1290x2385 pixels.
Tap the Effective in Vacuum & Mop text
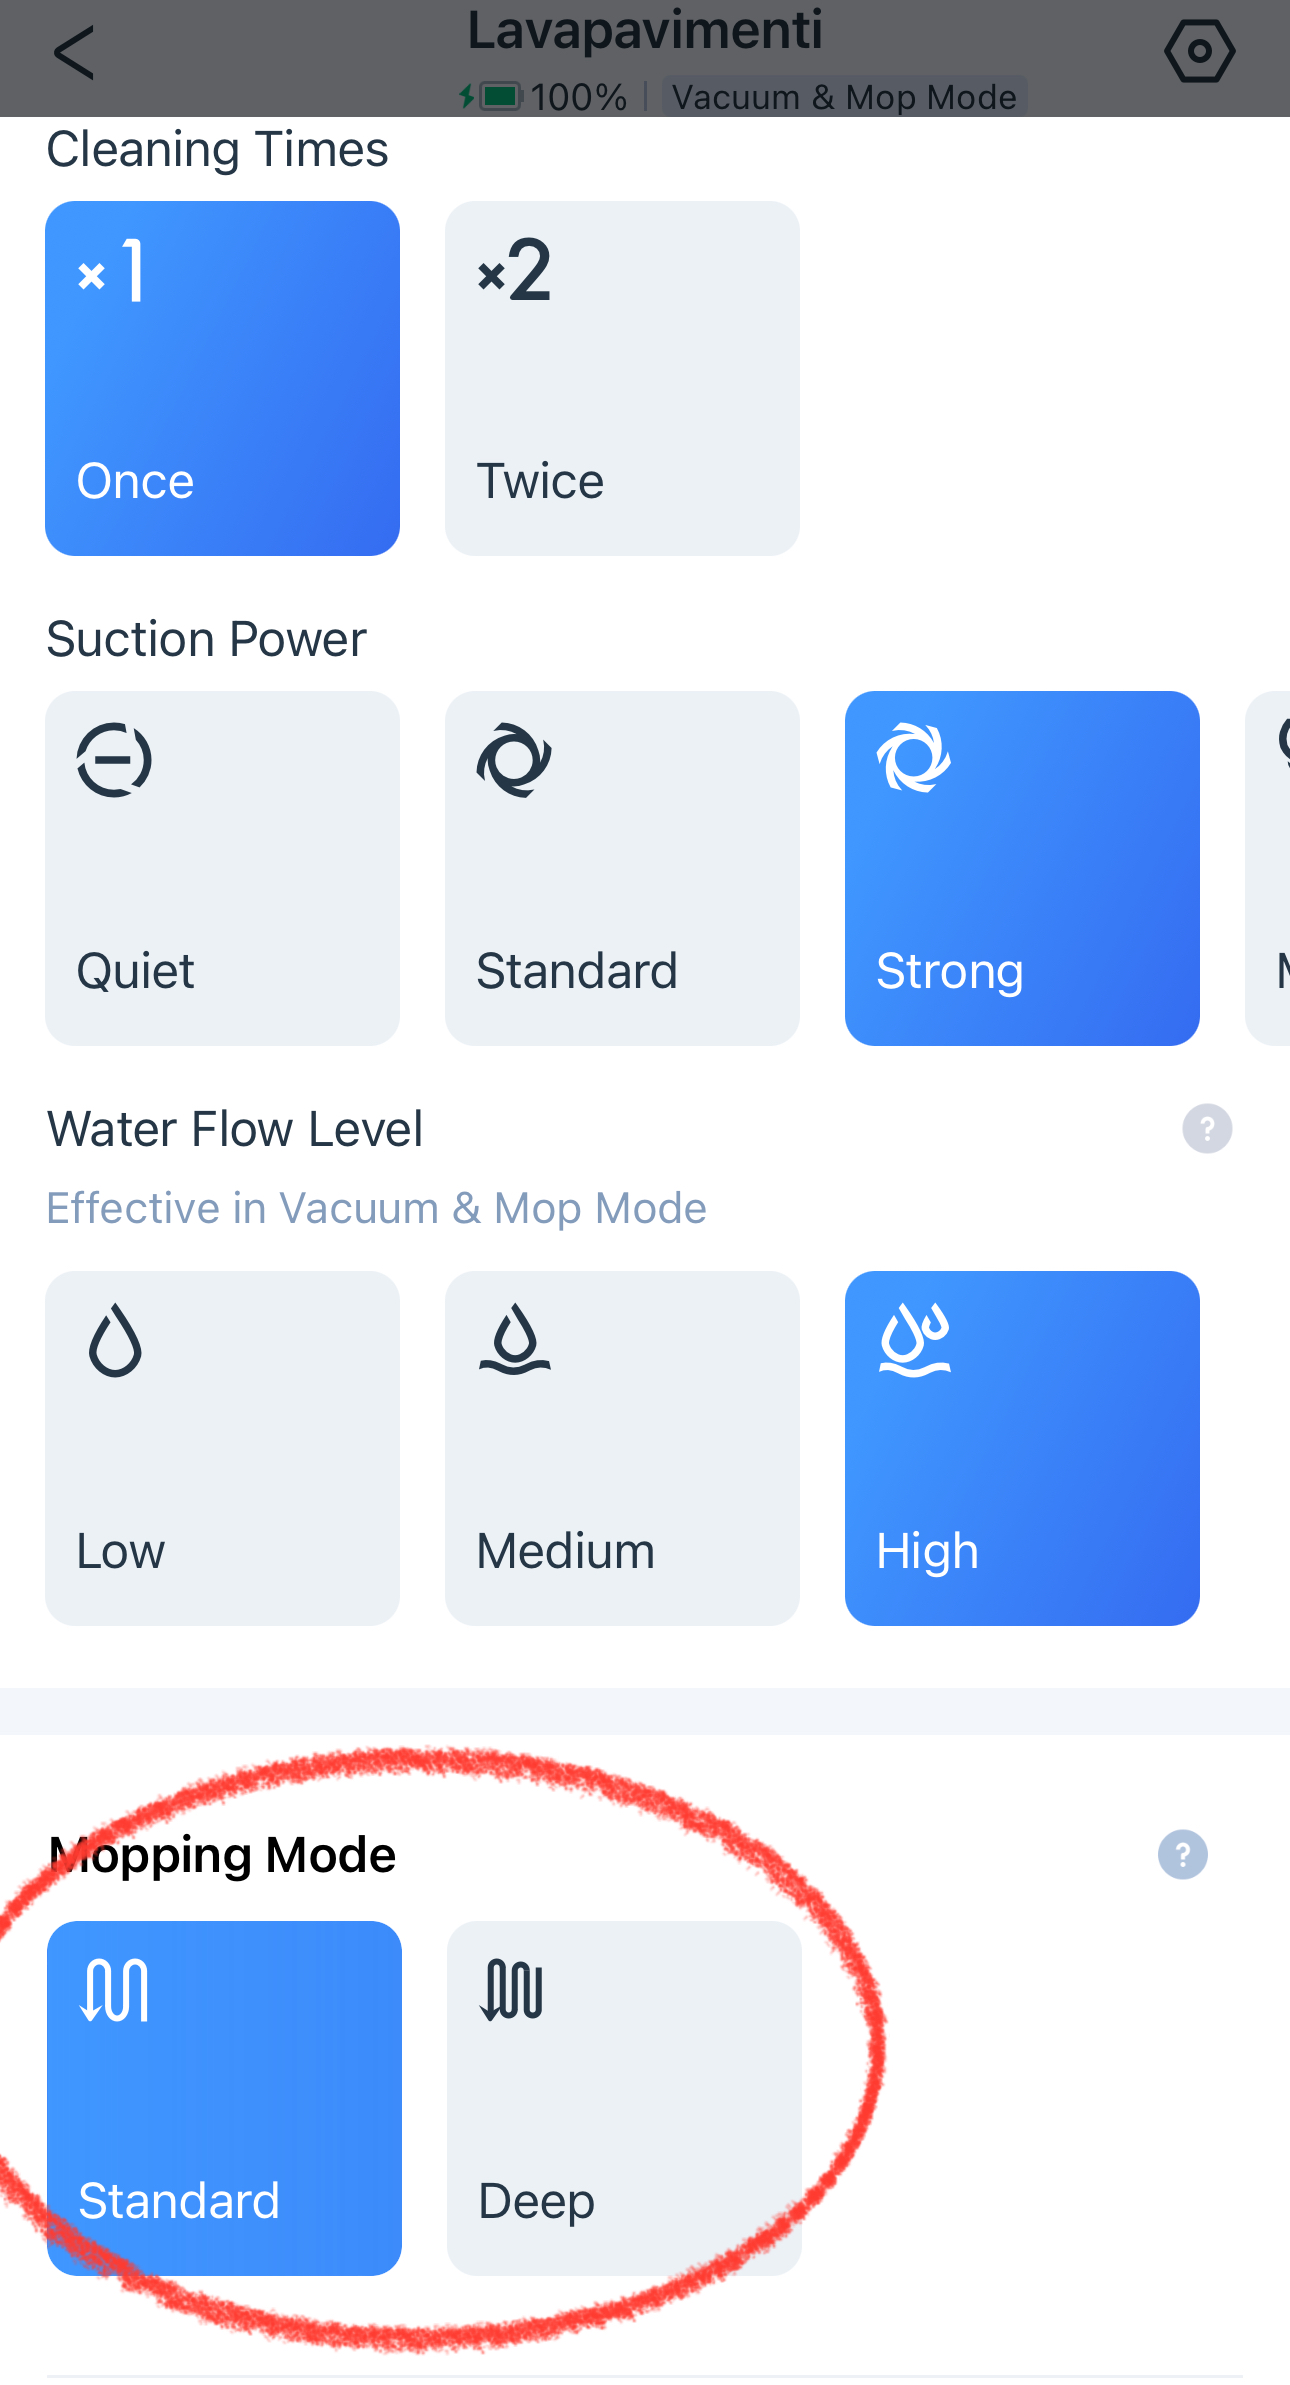pyautogui.click(x=376, y=1208)
